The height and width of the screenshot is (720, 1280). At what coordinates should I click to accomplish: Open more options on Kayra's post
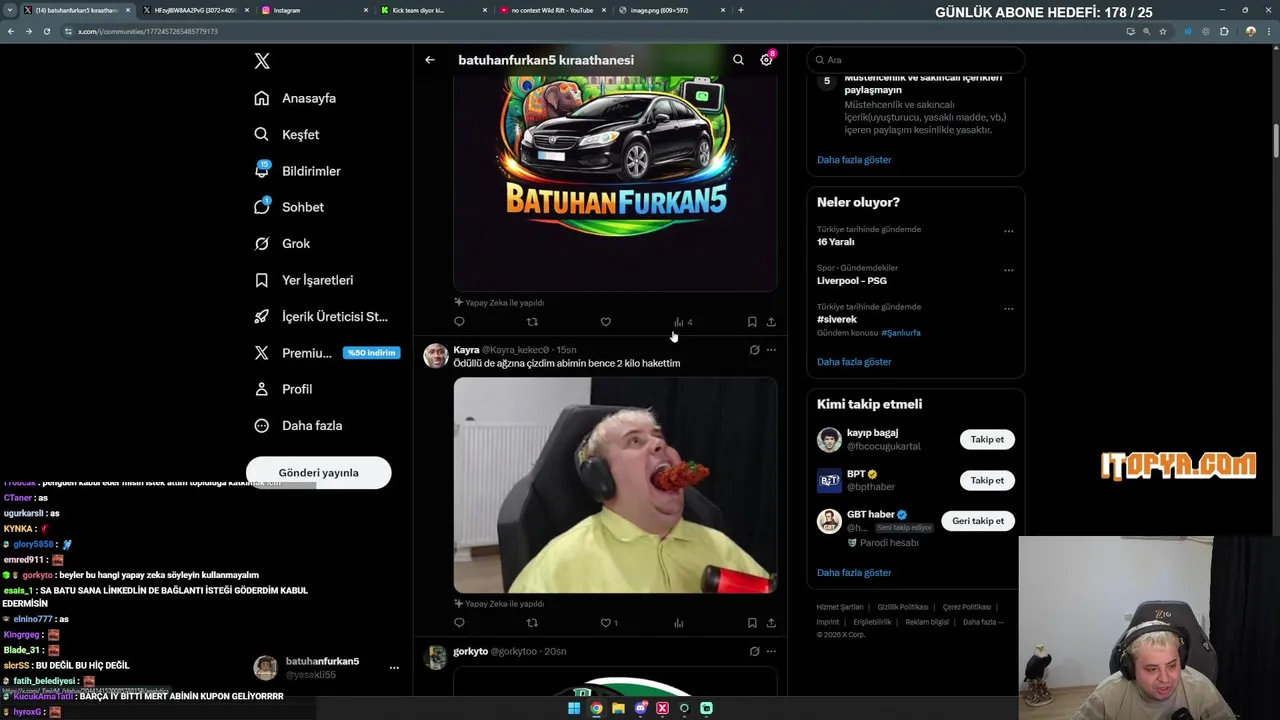771,350
